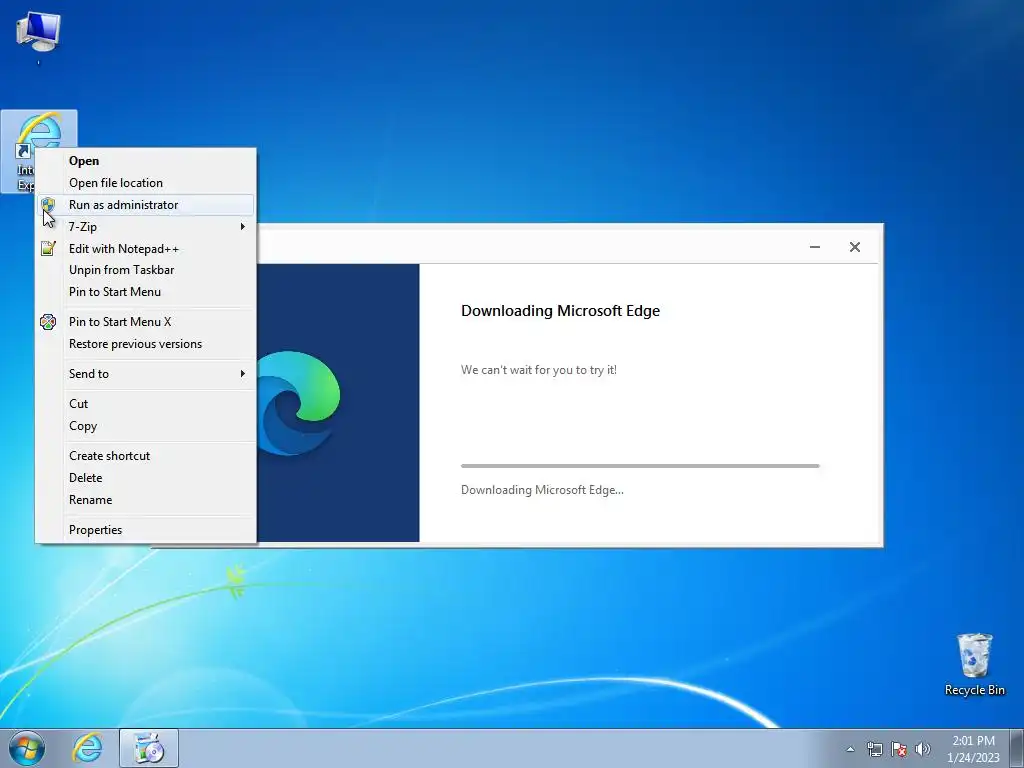Viewport: 1024px width, 768px height.
Task: Open the network tray icon
Action: pyautogui.click(x=874, y=749)
